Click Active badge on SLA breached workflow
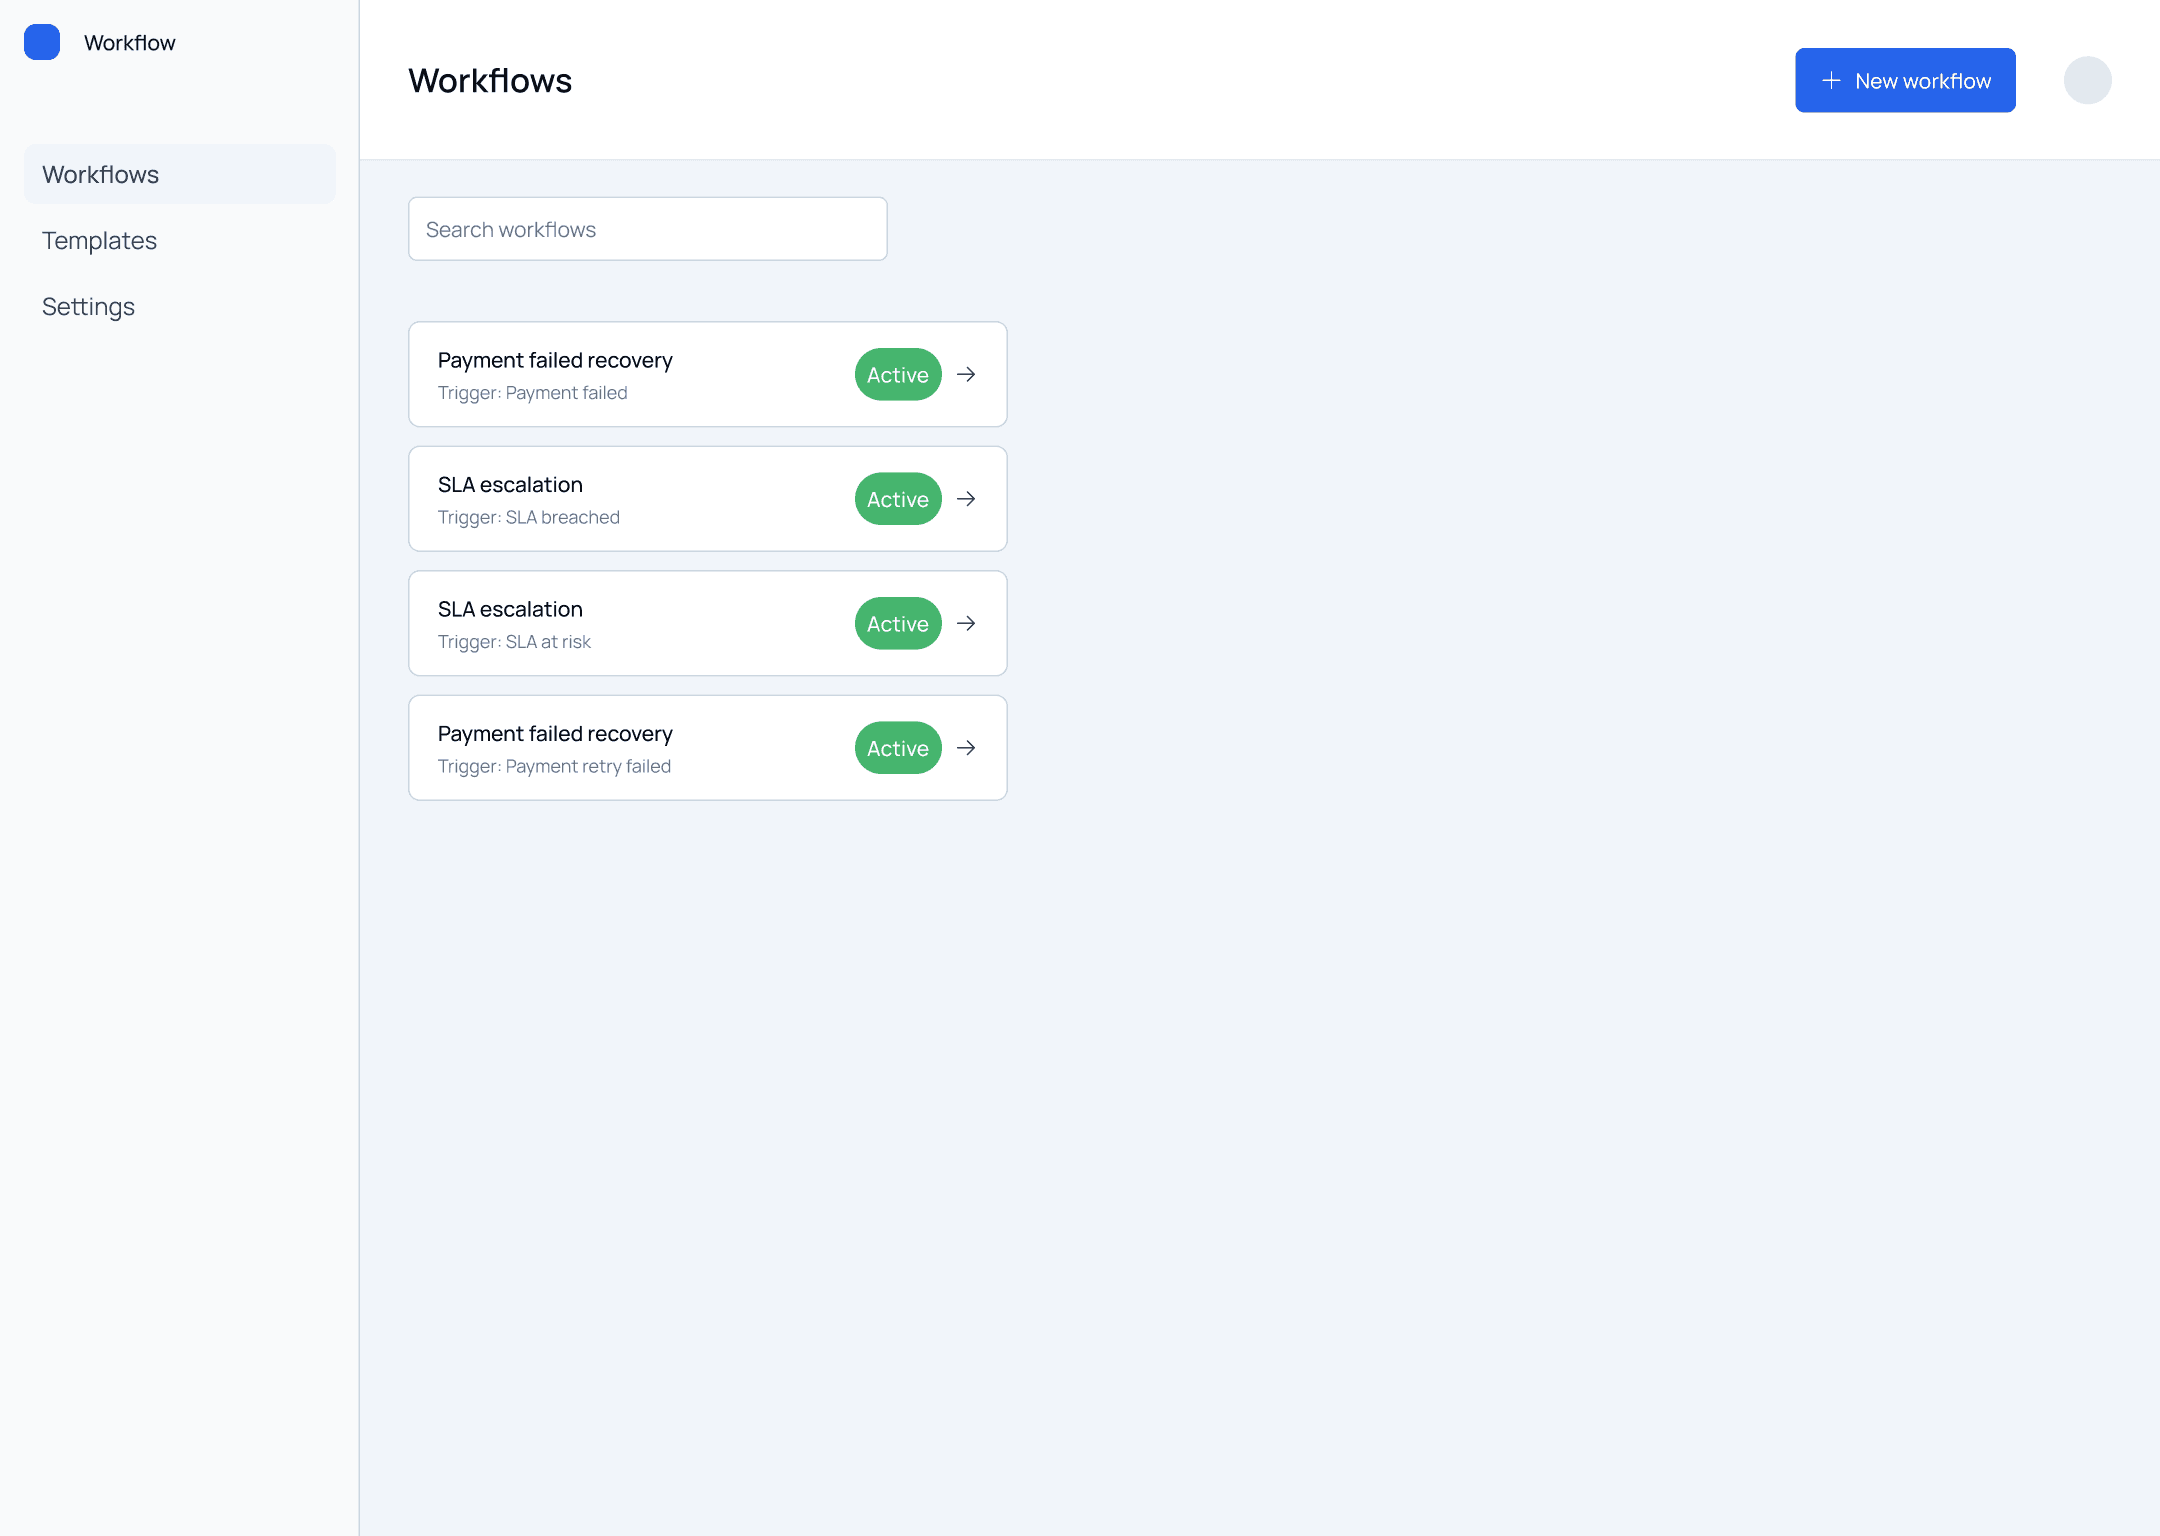Viewport: 2160px width, 1536px height. pyautogui.click(x=897, y=499)
